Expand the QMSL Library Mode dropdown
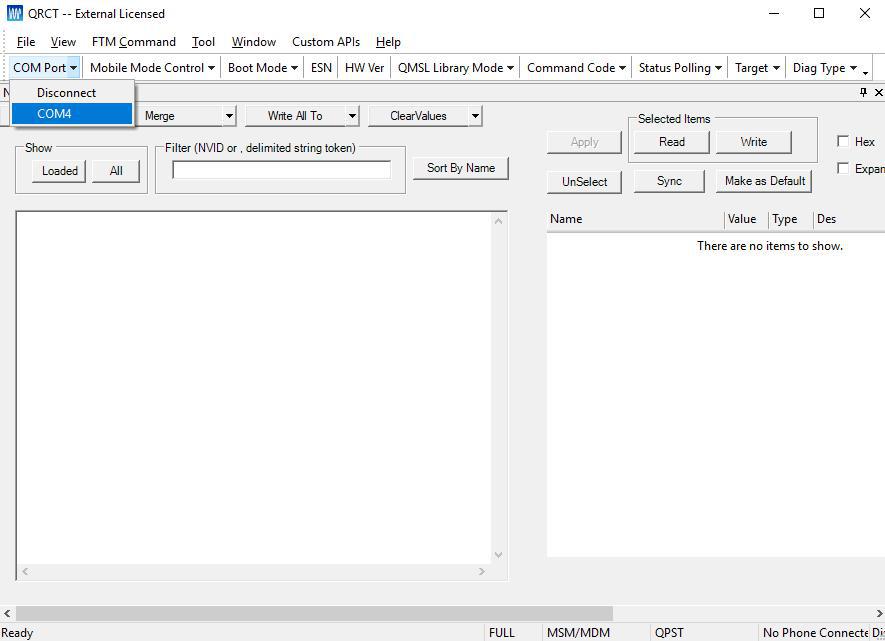This screenshot has height=641, width=885. coord(455,68)
